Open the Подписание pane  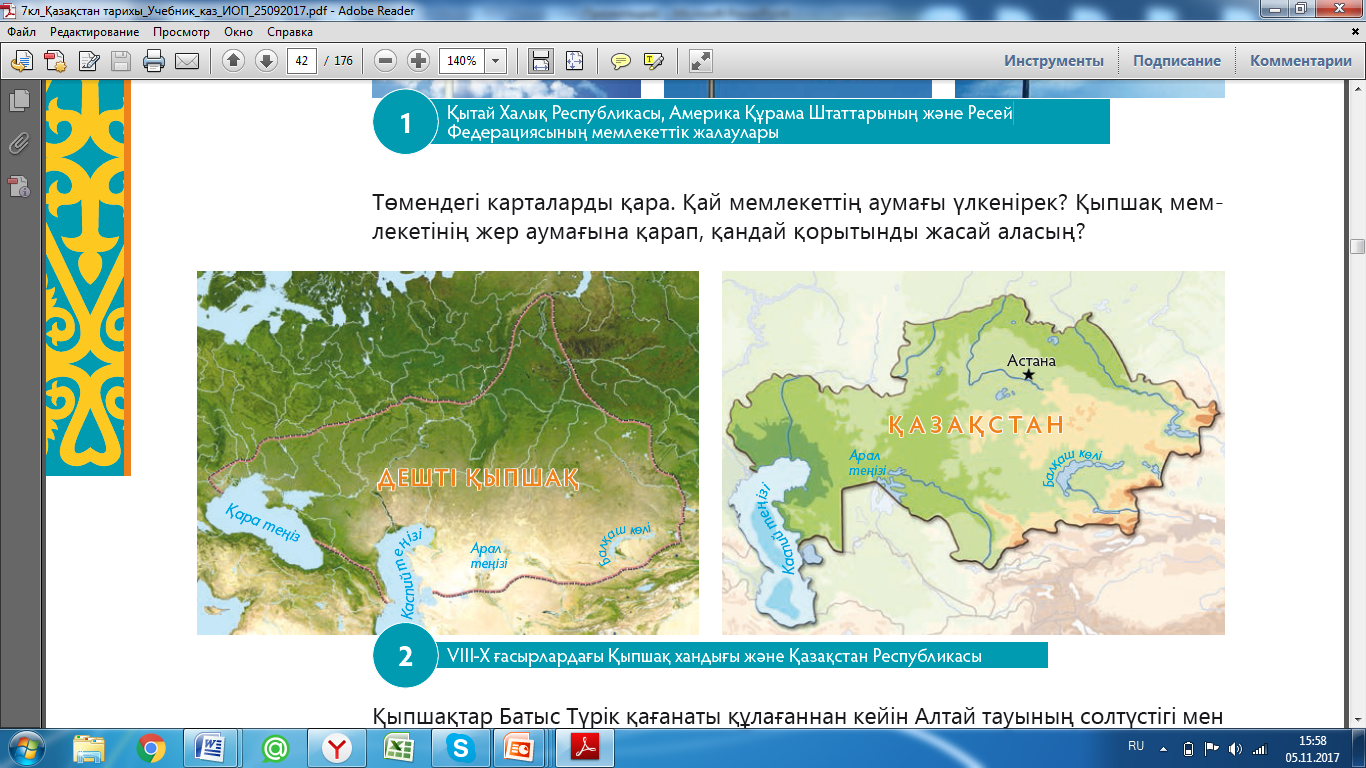[1177, 61]
